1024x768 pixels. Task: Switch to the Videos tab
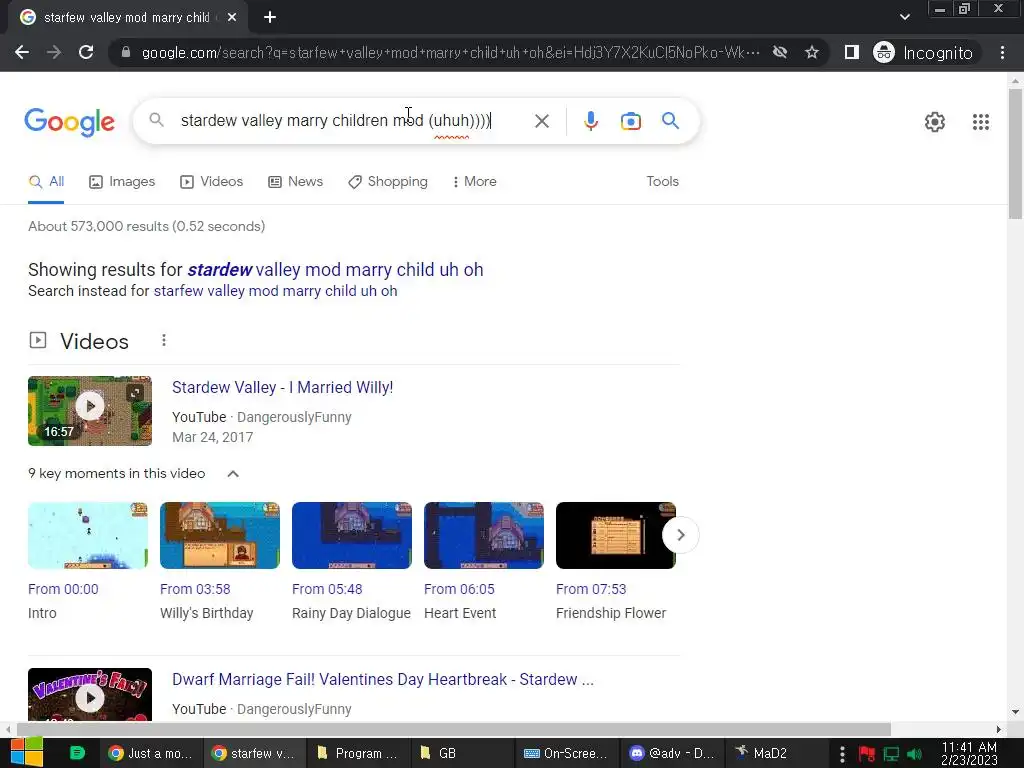click(212, 182)
